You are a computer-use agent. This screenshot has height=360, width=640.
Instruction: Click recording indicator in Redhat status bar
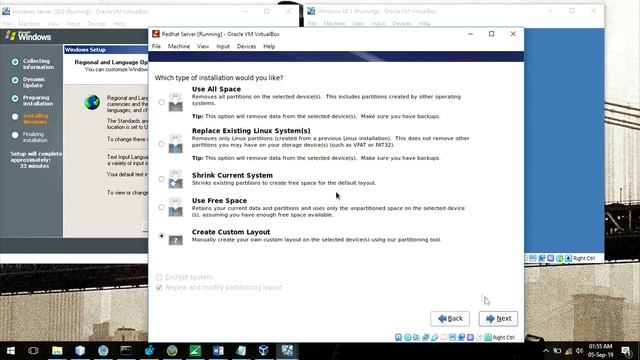(x=461, y=337)
